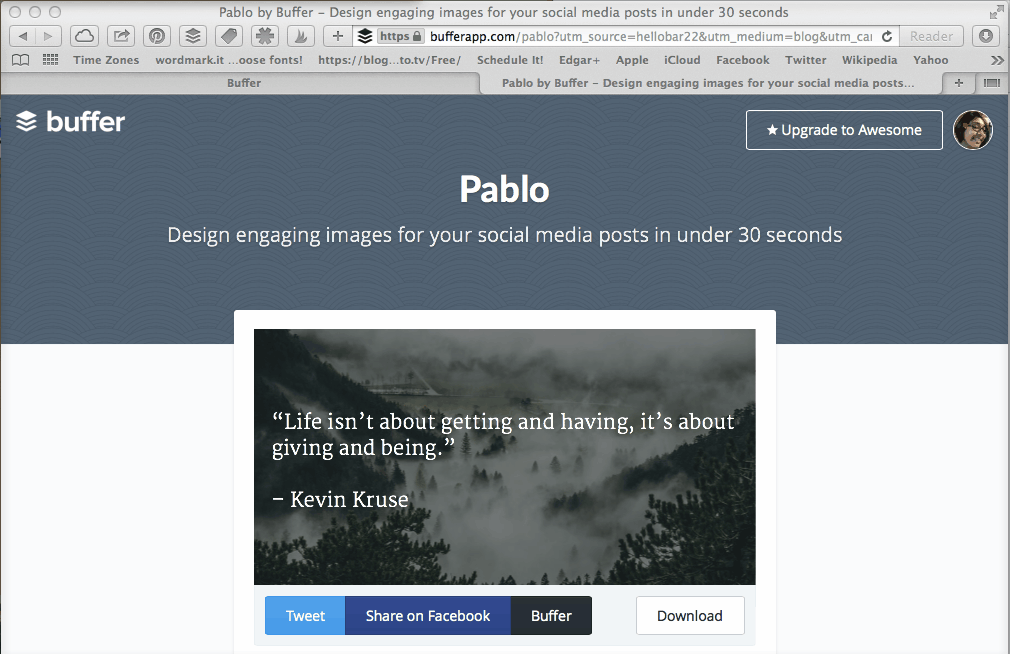The image size is (1010, 654).
Task: Click the Pinterest extension icon
Action: [157, 36]
